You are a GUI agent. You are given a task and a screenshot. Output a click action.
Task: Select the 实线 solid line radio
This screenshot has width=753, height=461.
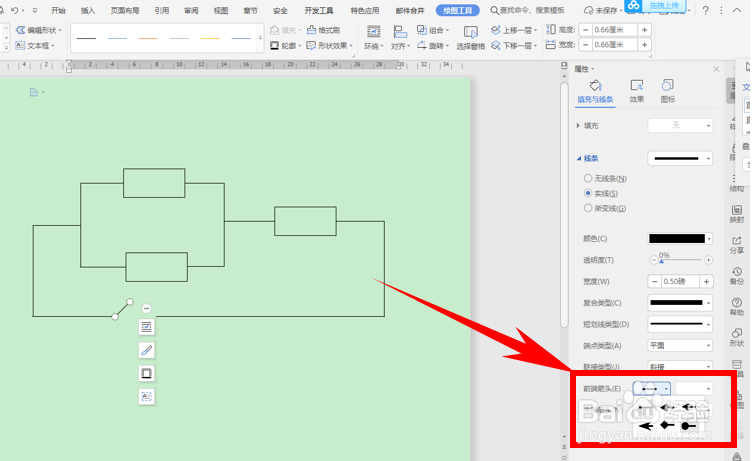[x=588, y=193]
